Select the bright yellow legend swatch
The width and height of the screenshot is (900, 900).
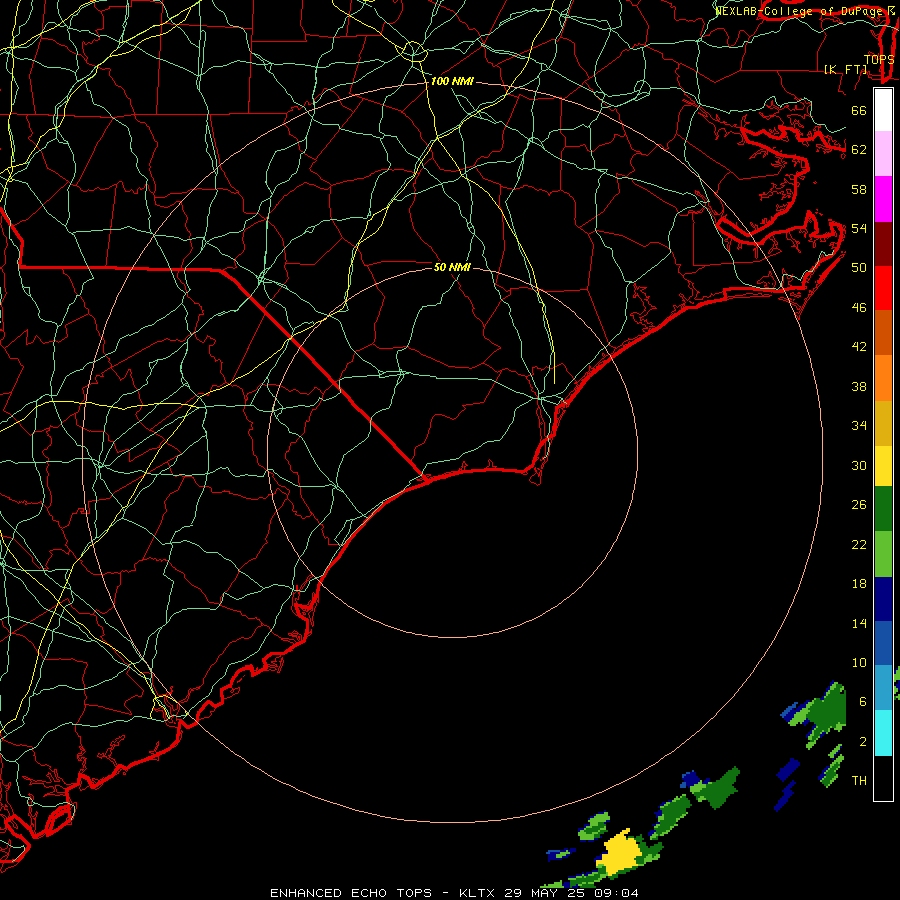(883, 466)
